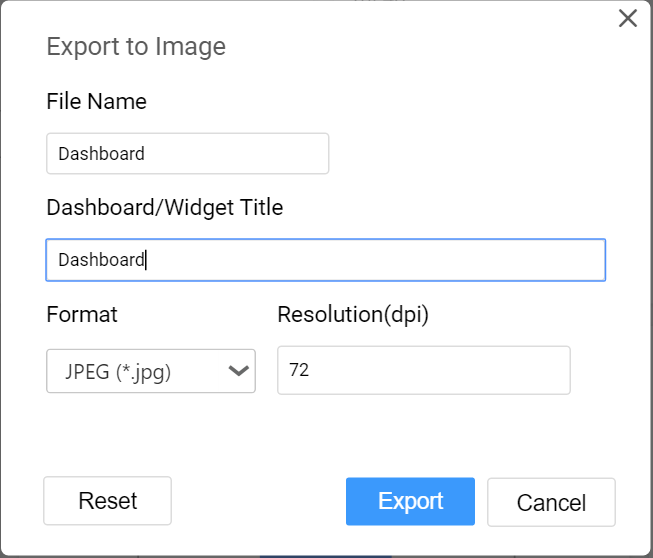Click the blue Export button
Screen dimensions: 653x558
(x=410, y=501)
